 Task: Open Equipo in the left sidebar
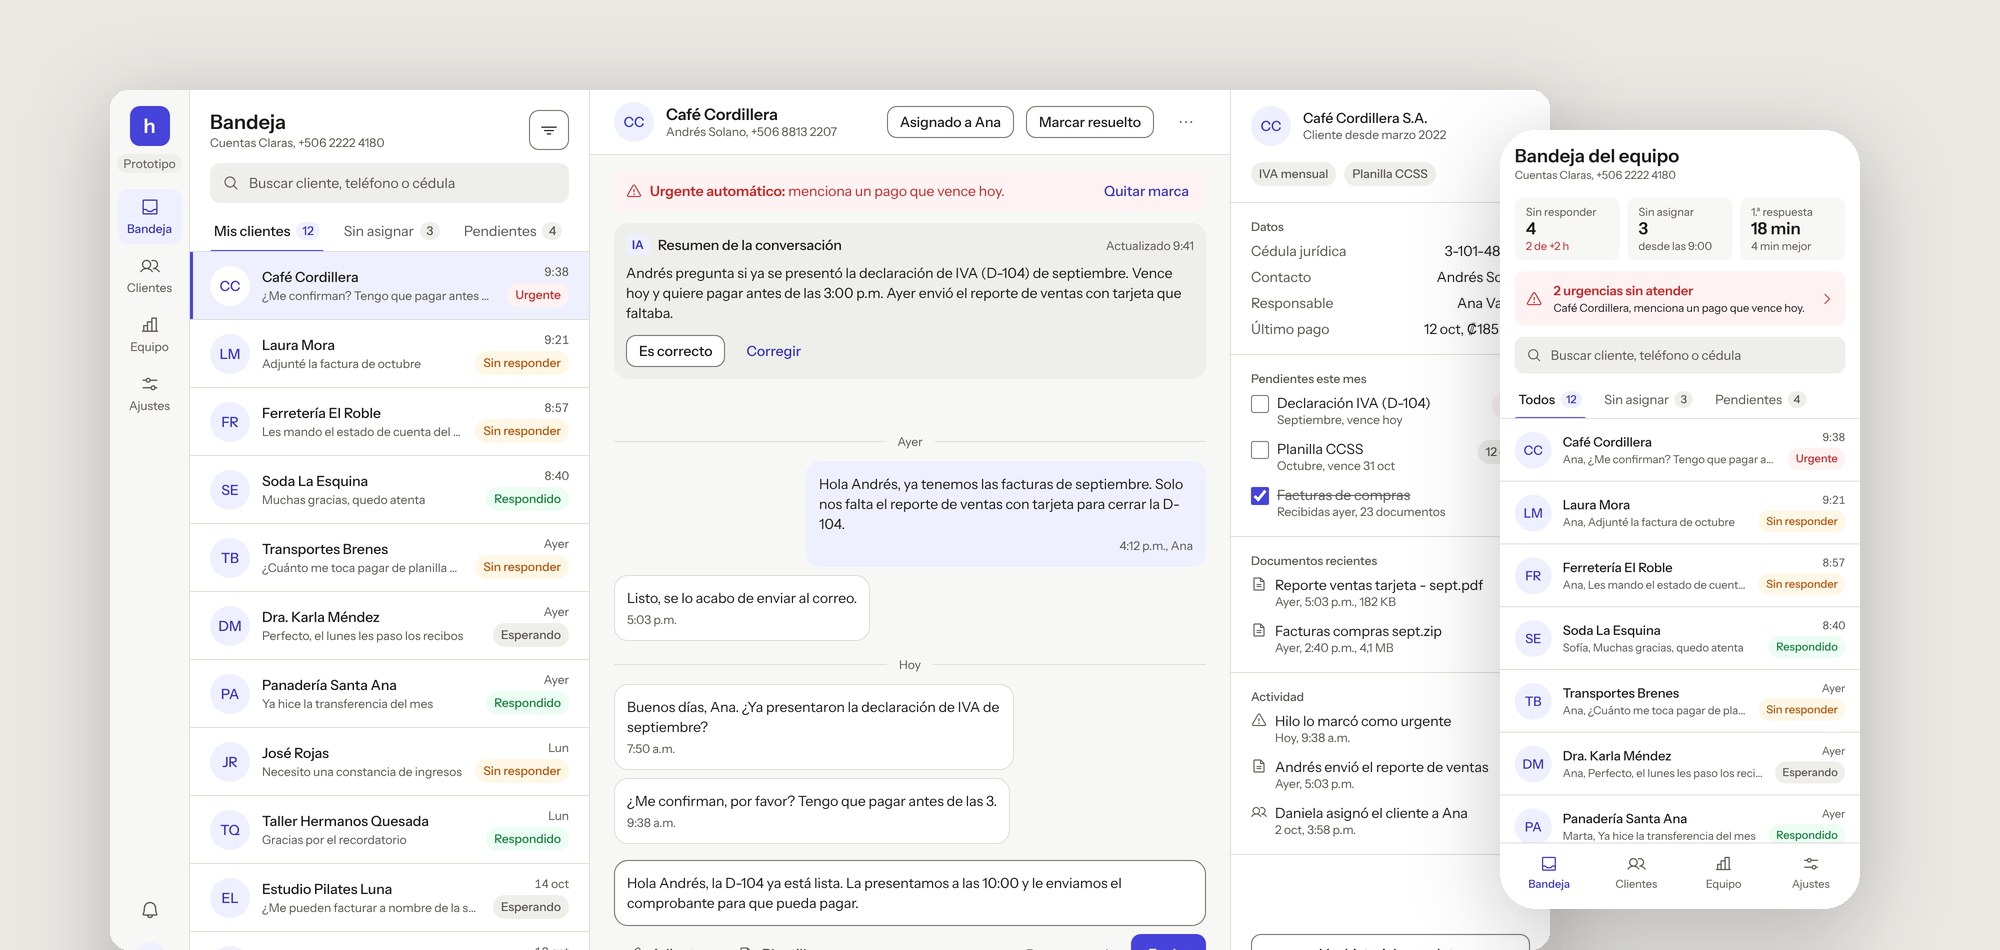click(149, 334)
